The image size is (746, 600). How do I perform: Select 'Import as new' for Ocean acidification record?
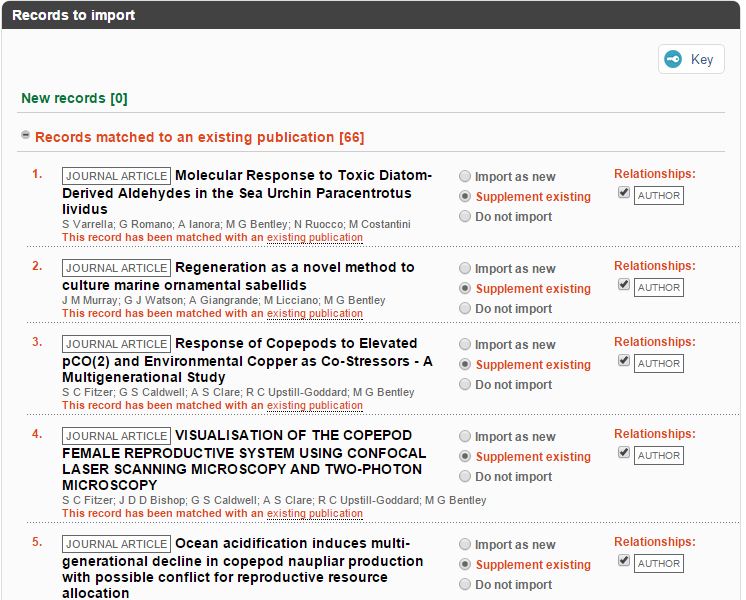465,544
